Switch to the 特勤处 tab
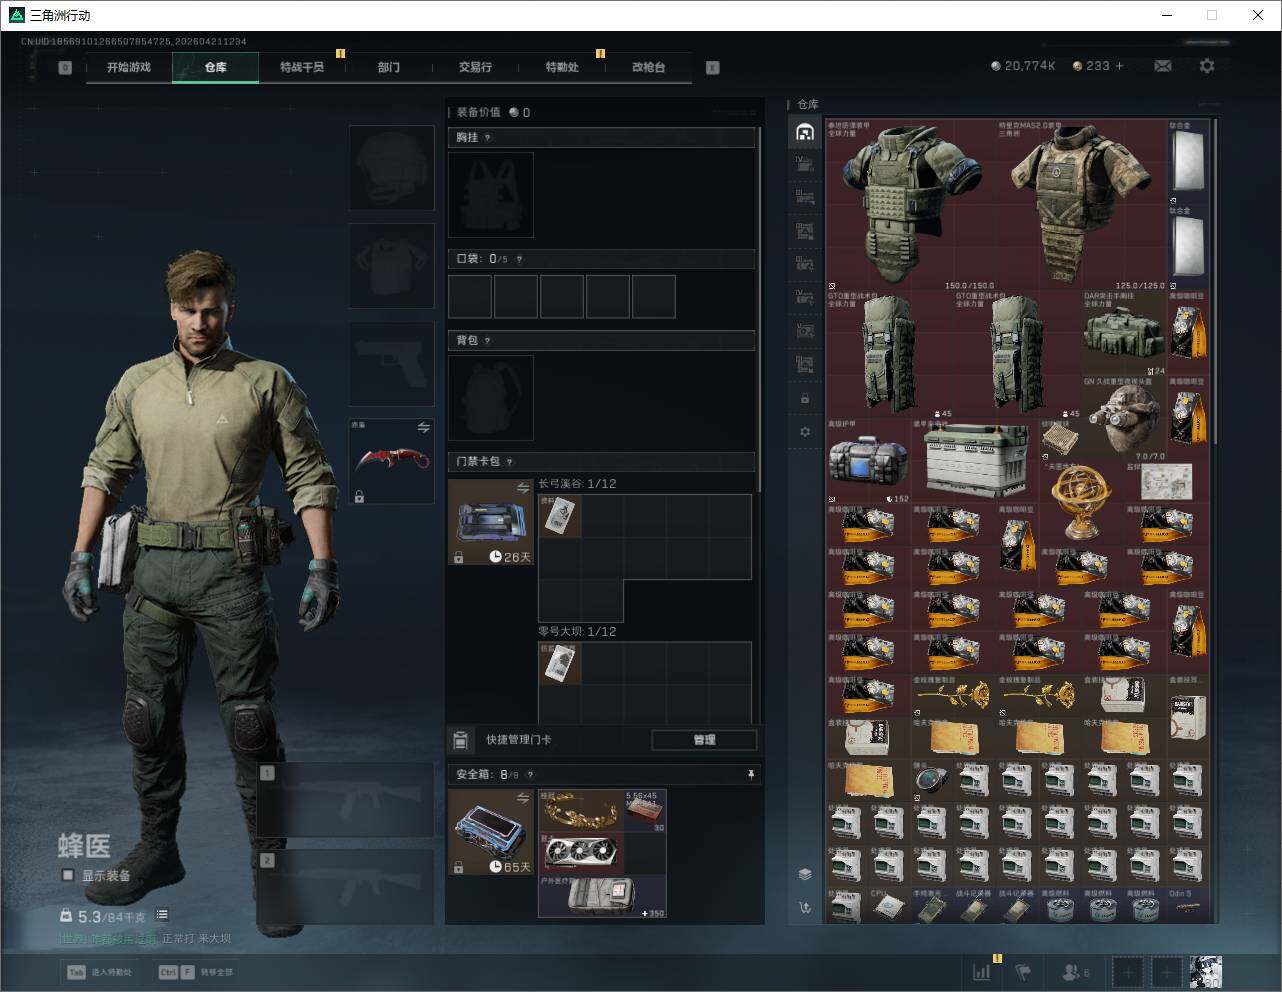This screenshot has height=992, width=1282. point(562,67)
